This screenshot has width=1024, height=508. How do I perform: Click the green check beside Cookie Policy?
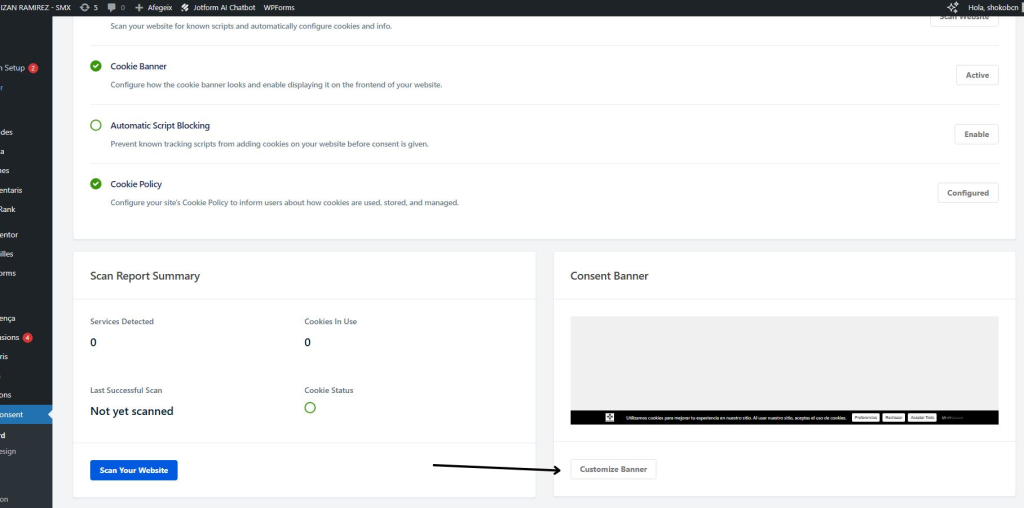[96, 184]
